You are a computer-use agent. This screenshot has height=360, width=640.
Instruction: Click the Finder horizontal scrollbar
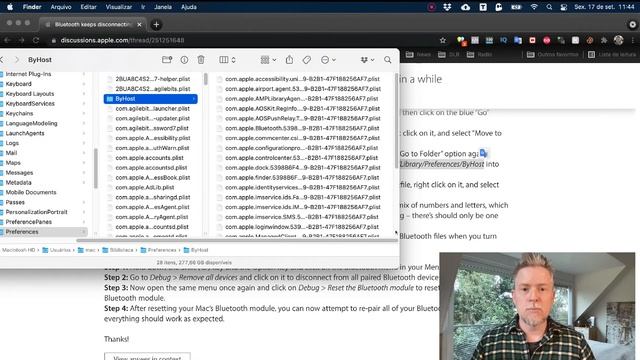point(237,240)
